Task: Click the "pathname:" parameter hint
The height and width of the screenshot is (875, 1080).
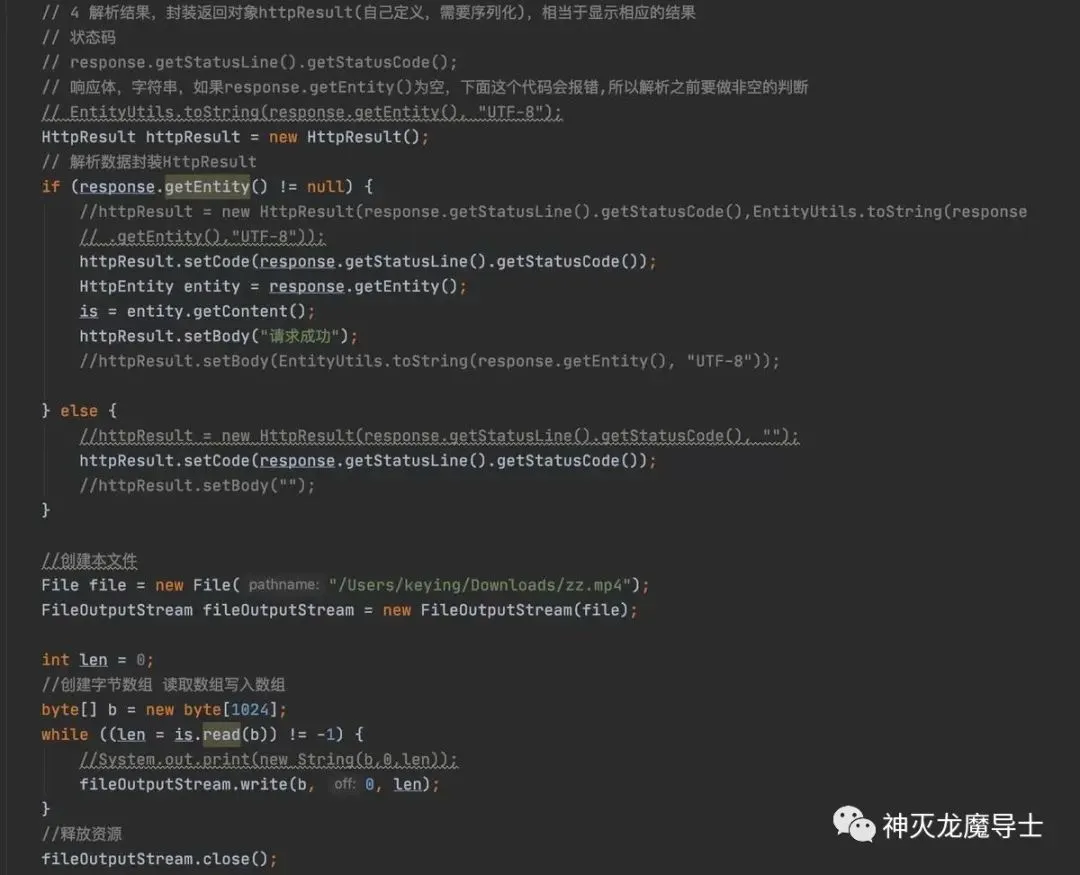Action: 284,585
